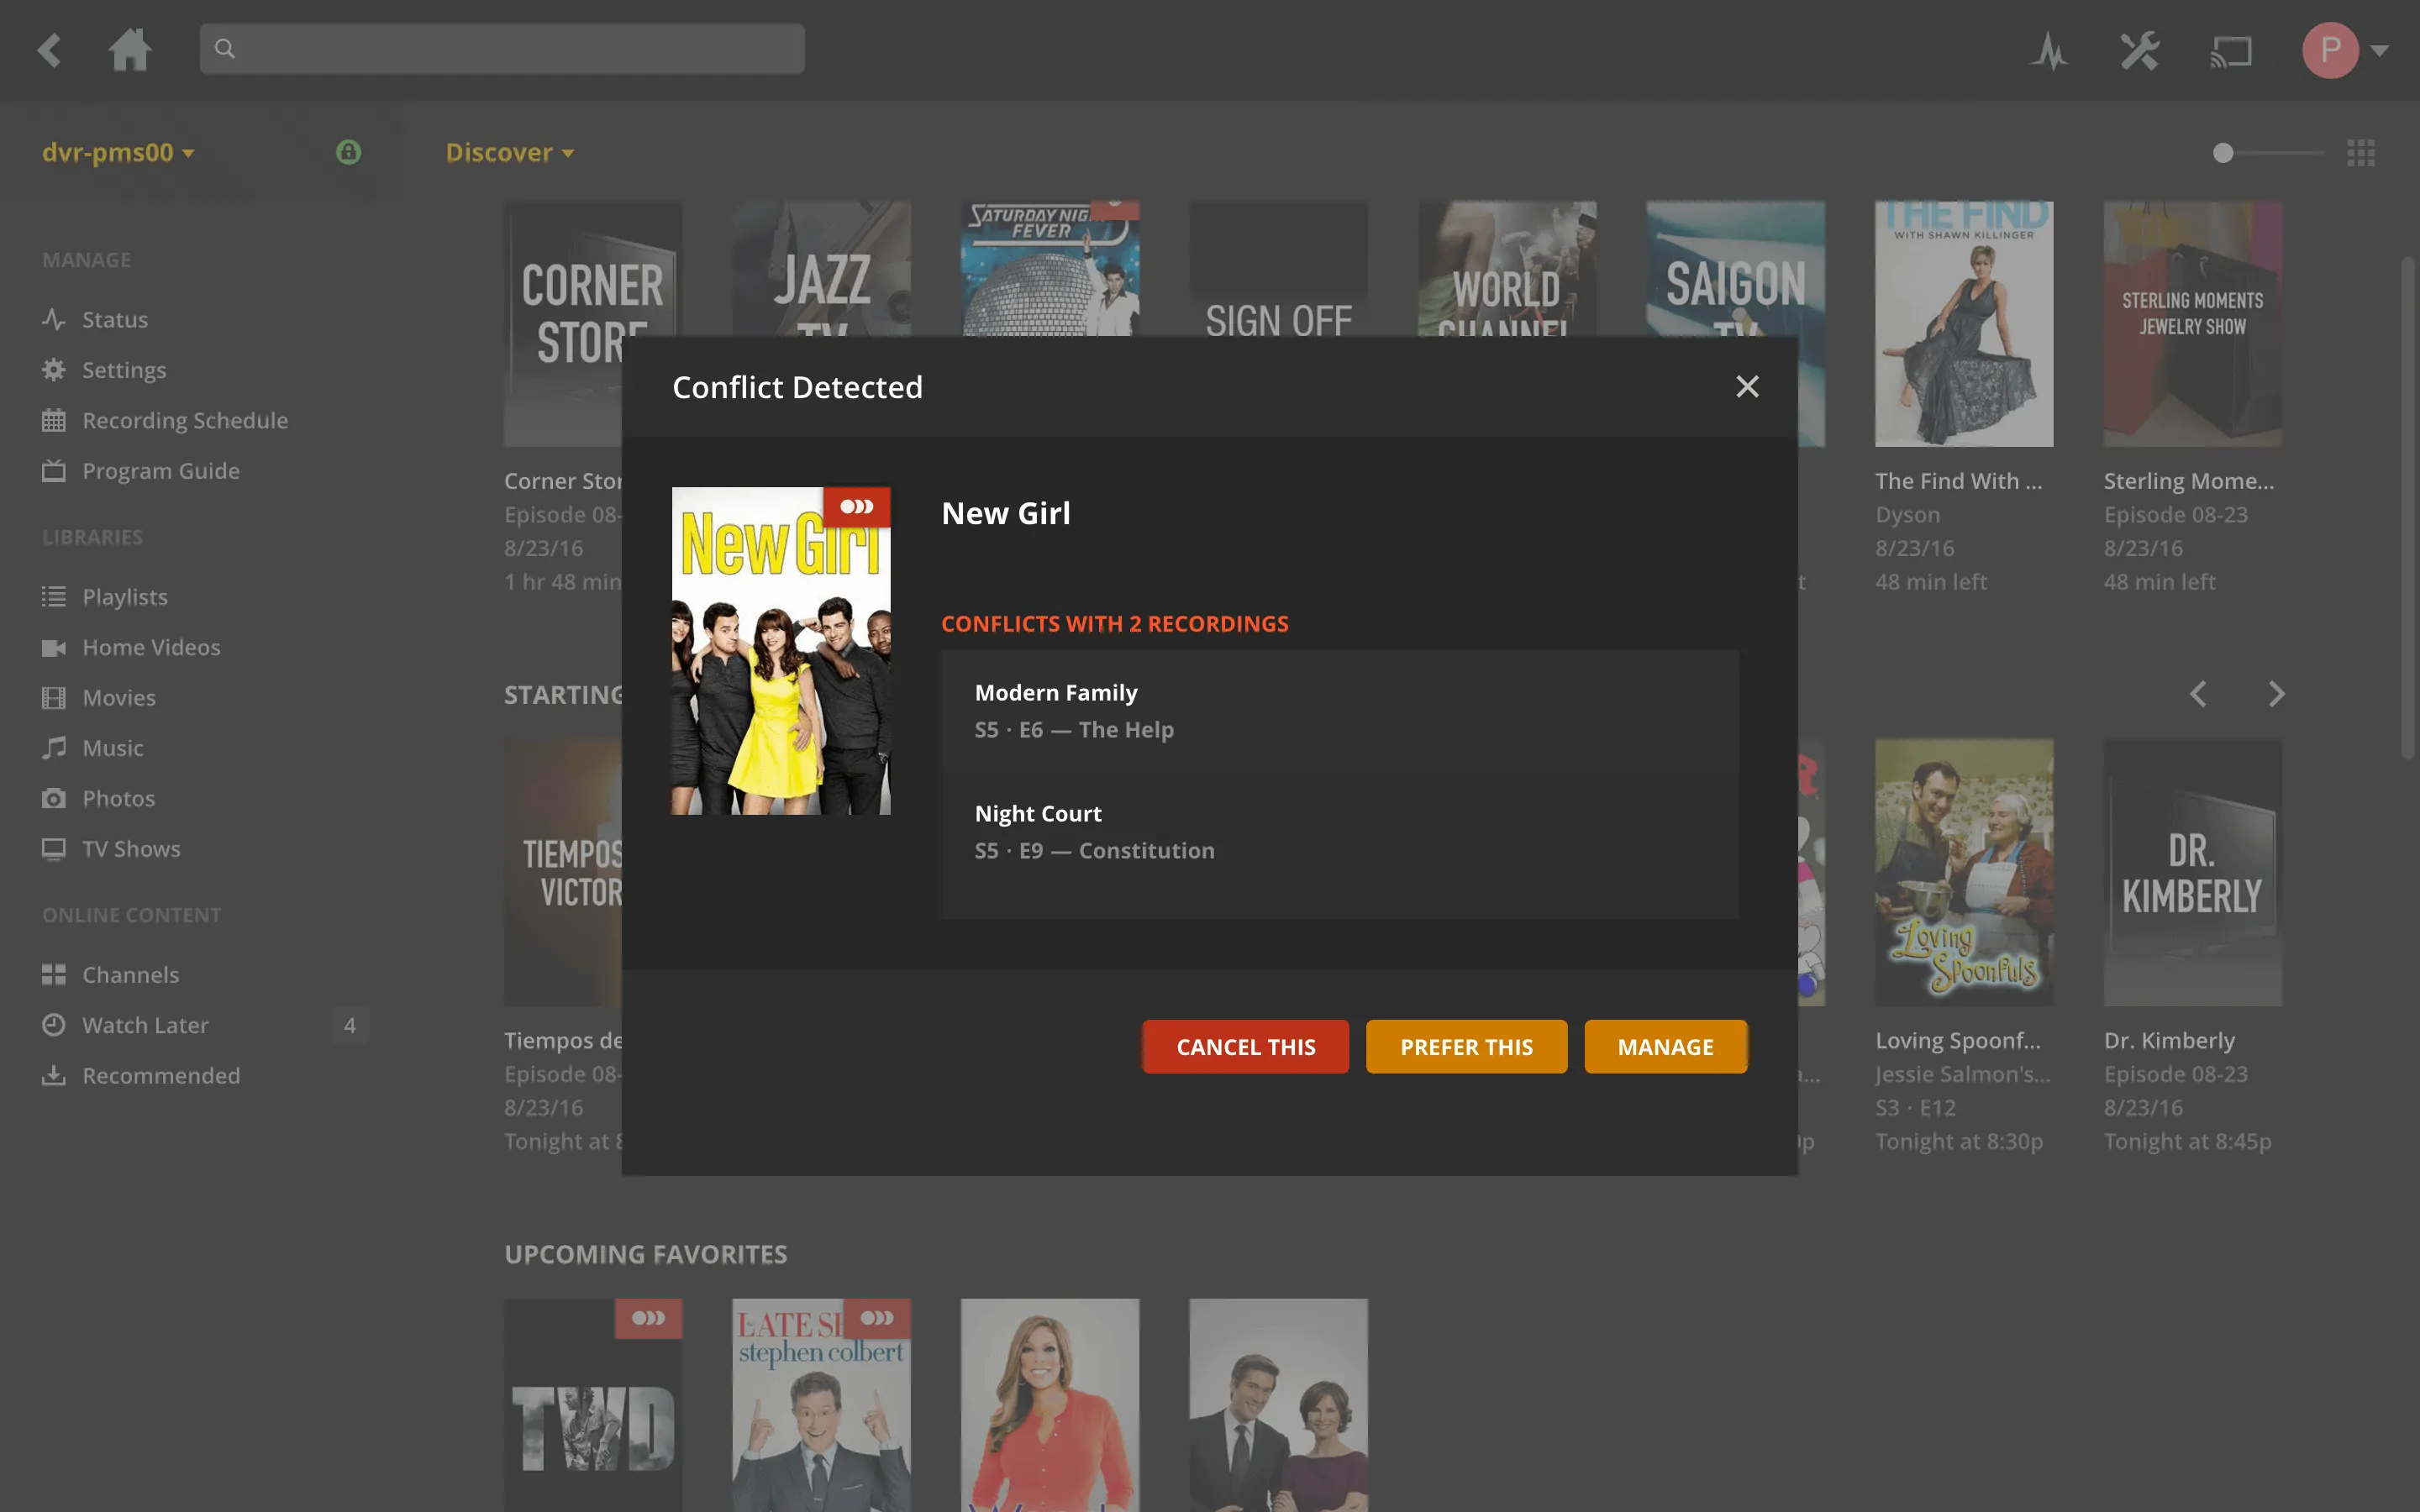
Task: Expand the dvr-pms00 device dropdown
Action: (117, 153)
